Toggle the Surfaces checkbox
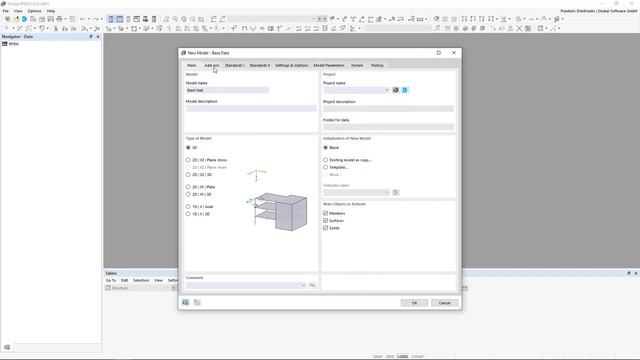The height and width of the screenshot is (360, 640). (x=326, y=220)
